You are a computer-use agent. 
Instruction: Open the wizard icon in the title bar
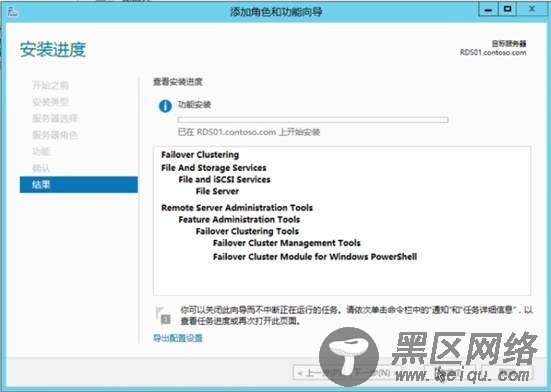point(13,12)
